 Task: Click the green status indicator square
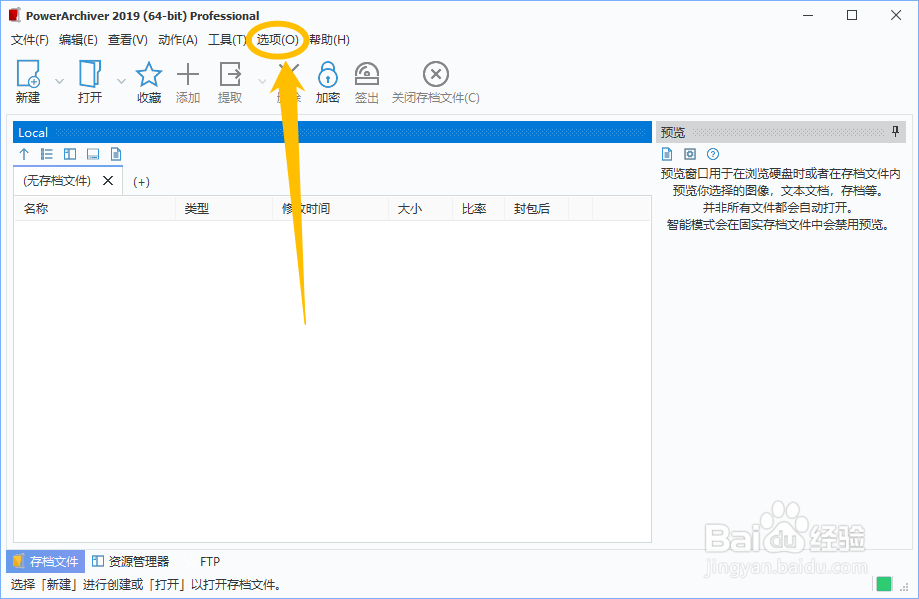pos(884,584)
